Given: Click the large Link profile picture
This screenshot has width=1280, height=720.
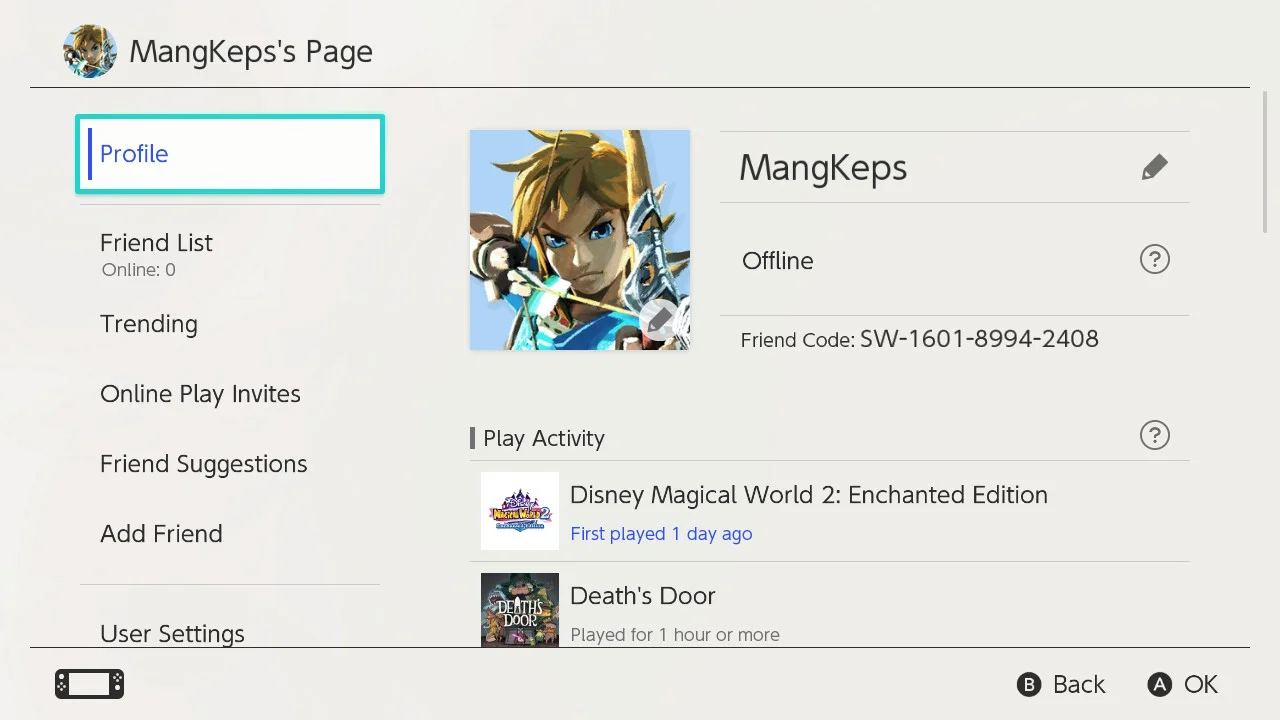Looking at the screenshot, I should [x=580, y=240].
